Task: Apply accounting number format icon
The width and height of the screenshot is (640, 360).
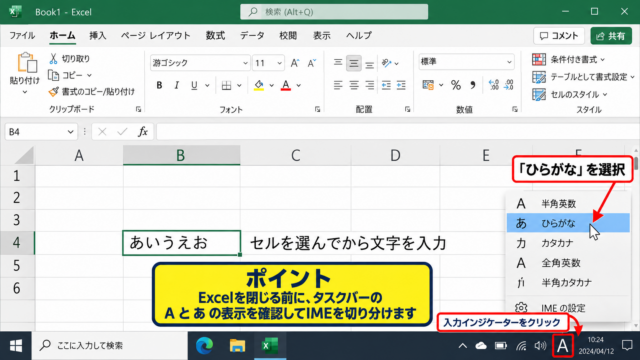Action: coord(428,85)
